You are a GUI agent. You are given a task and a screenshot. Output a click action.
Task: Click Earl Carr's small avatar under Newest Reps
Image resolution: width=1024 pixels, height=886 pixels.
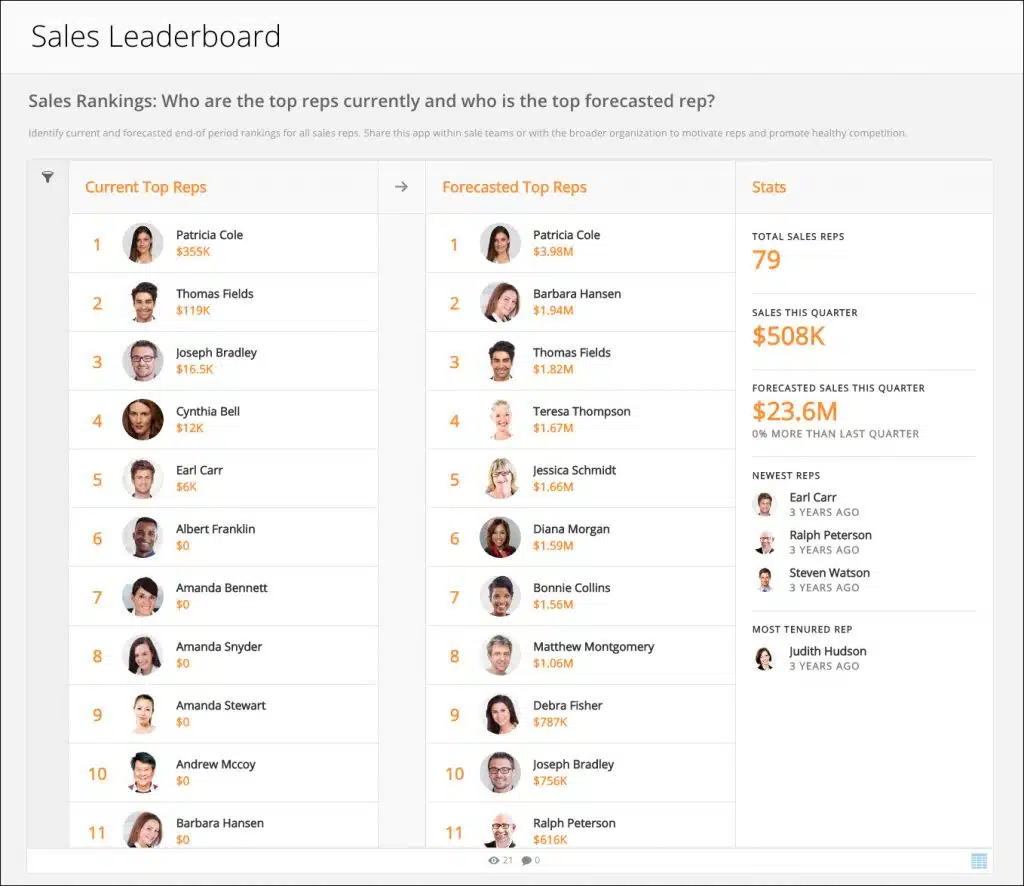[x=765, y=504]
